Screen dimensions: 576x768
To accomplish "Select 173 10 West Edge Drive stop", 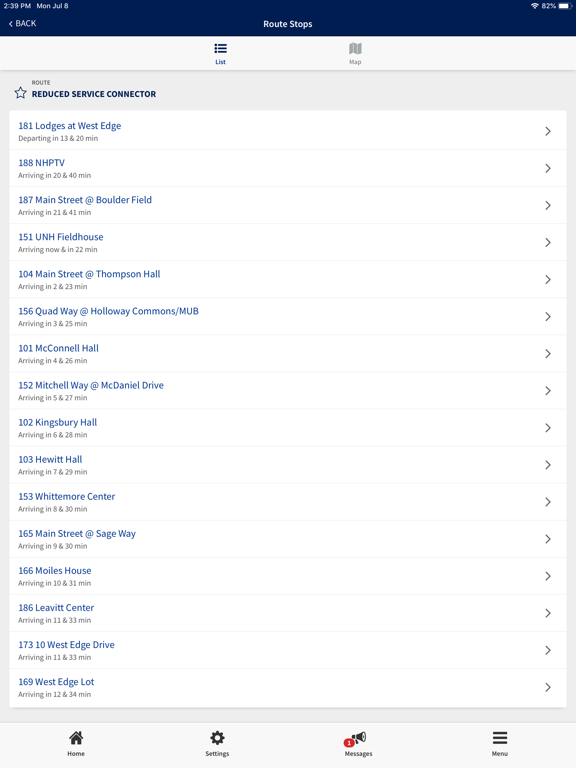I will tap(67, 645).
